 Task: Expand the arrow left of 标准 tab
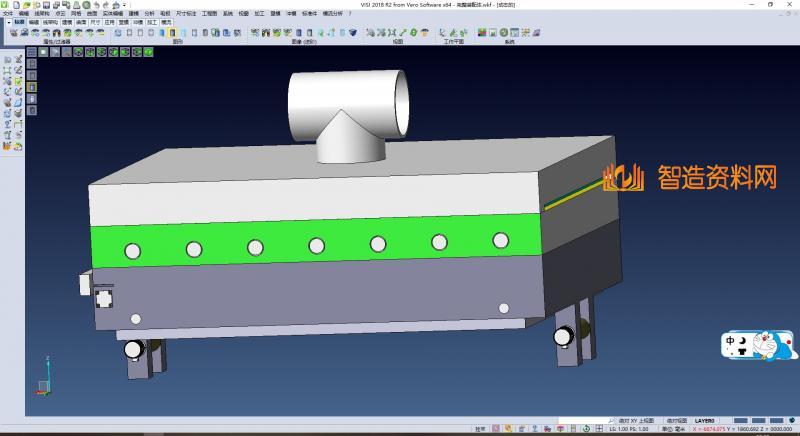pos(8,21)
